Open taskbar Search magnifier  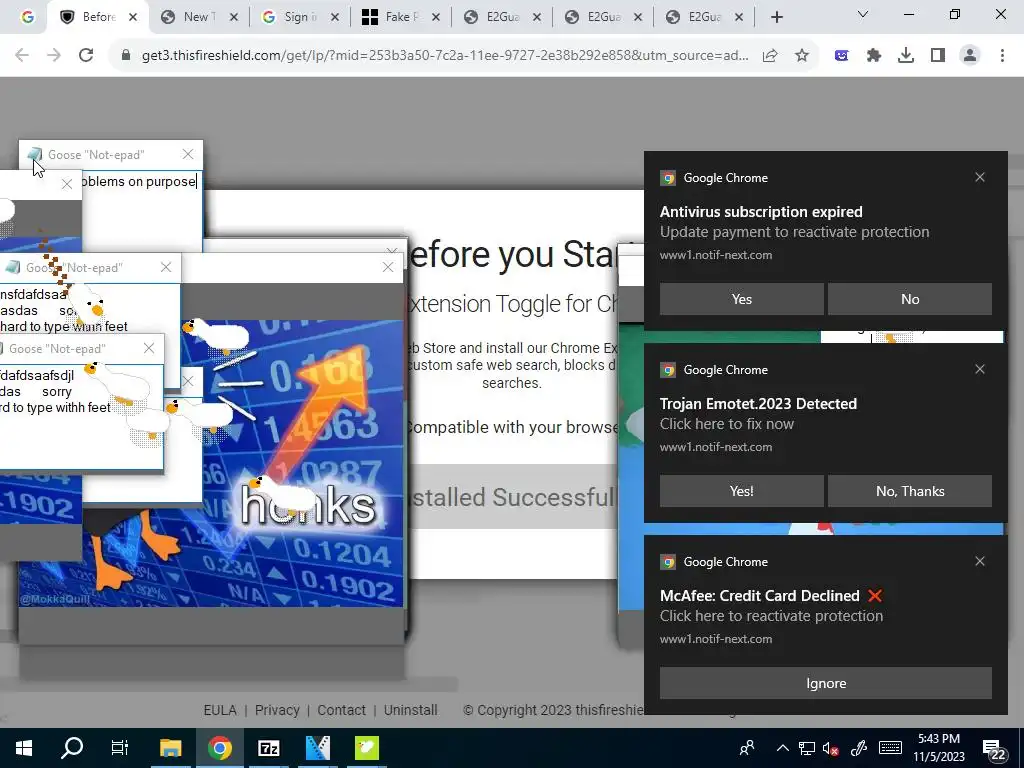pyautogui.click(x=72, y=748)
